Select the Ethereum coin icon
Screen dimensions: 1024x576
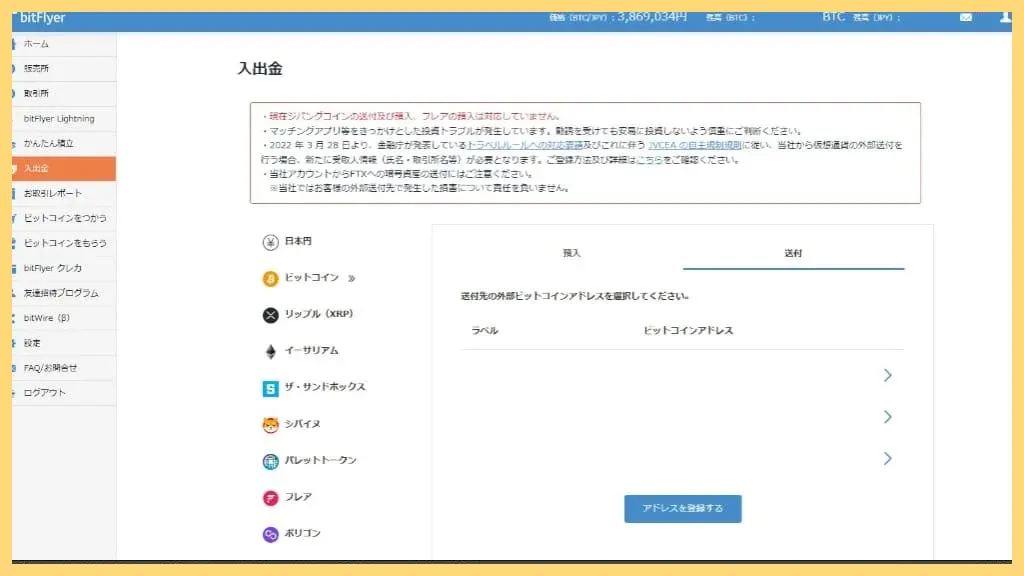270,351
